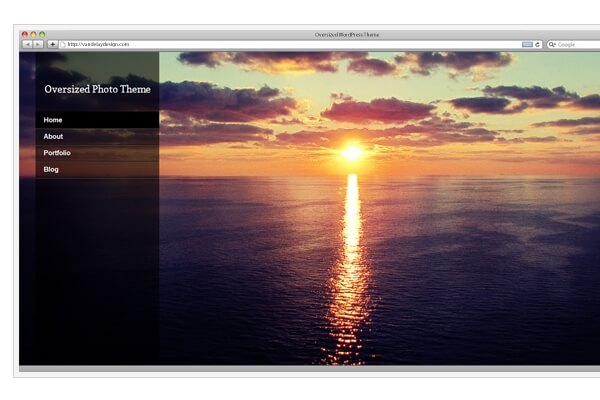Image resolution: width=600 pixels, height=400 pixels.
Task: Open the About menu item
Action: tap(97, 136)
